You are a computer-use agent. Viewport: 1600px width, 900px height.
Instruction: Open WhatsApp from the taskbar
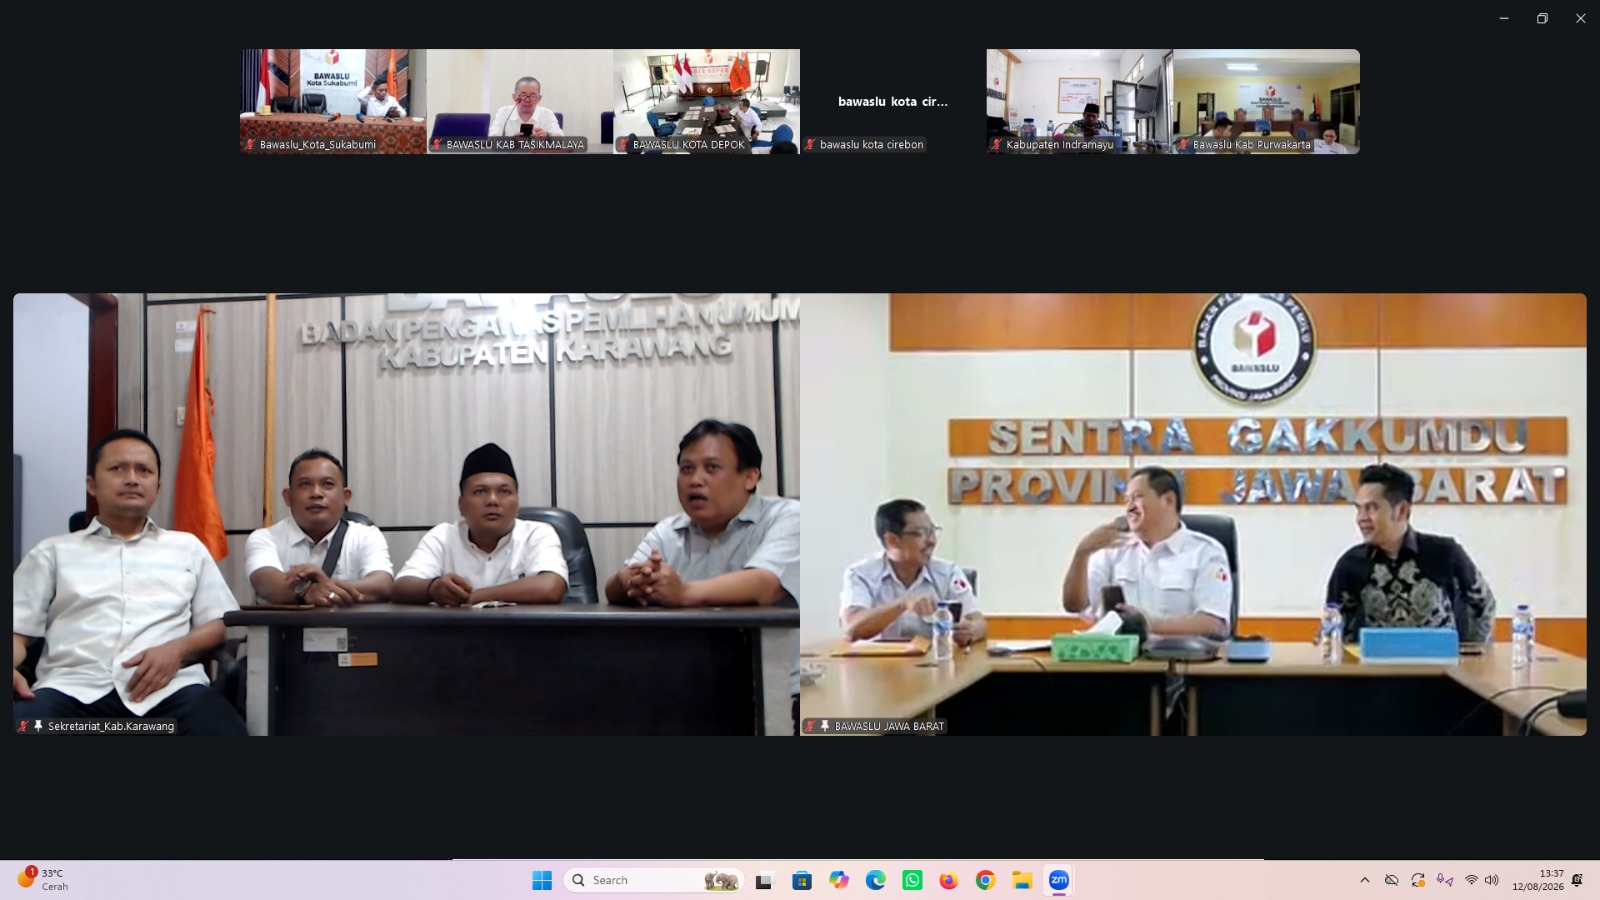[912, 880]
